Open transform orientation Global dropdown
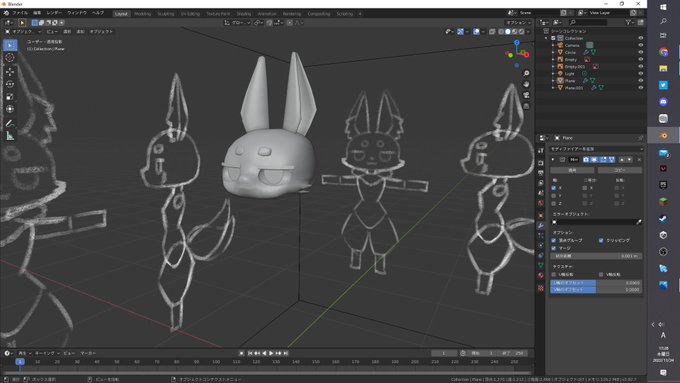 [x=237, y=23]
